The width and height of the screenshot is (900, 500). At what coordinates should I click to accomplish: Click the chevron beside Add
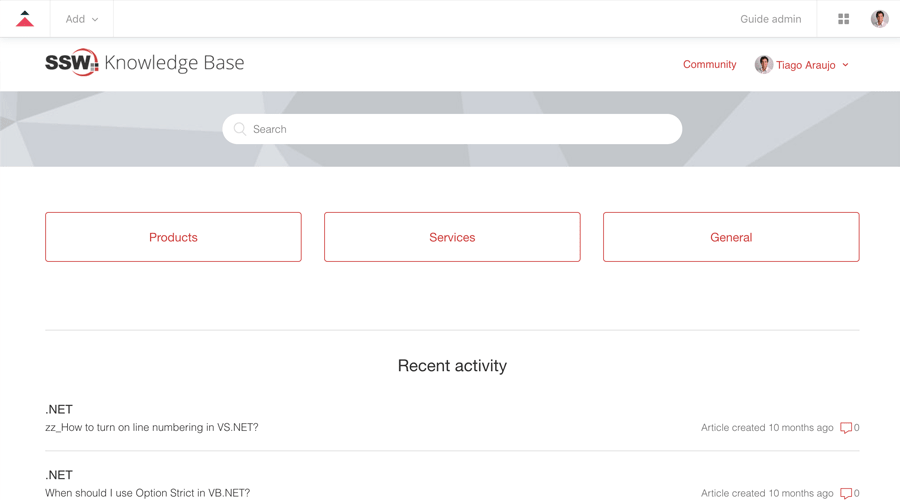tap(95, 20)
